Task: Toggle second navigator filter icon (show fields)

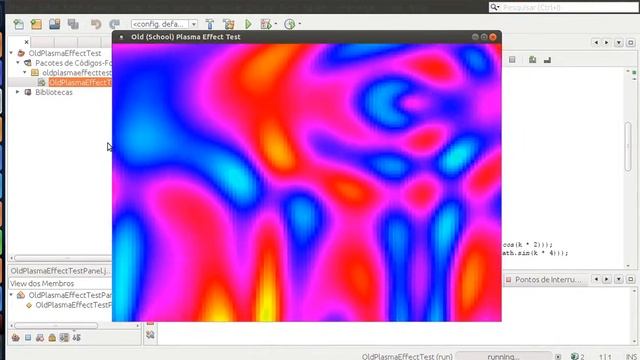Action: pos(28,338)
